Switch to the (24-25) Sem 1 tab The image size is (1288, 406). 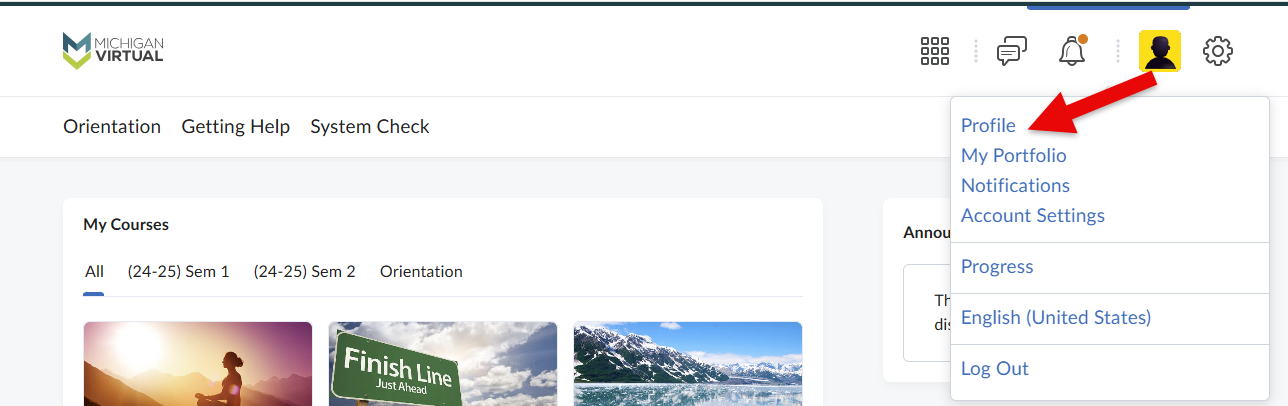tap(178, 271)
